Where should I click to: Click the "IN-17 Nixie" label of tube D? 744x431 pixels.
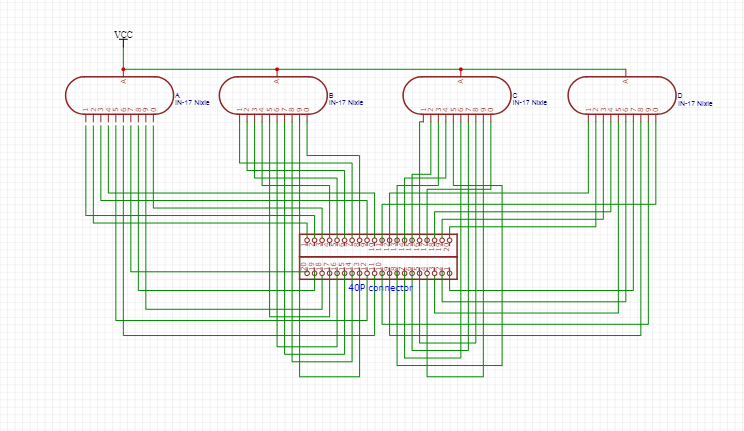[x=695, y=103]
